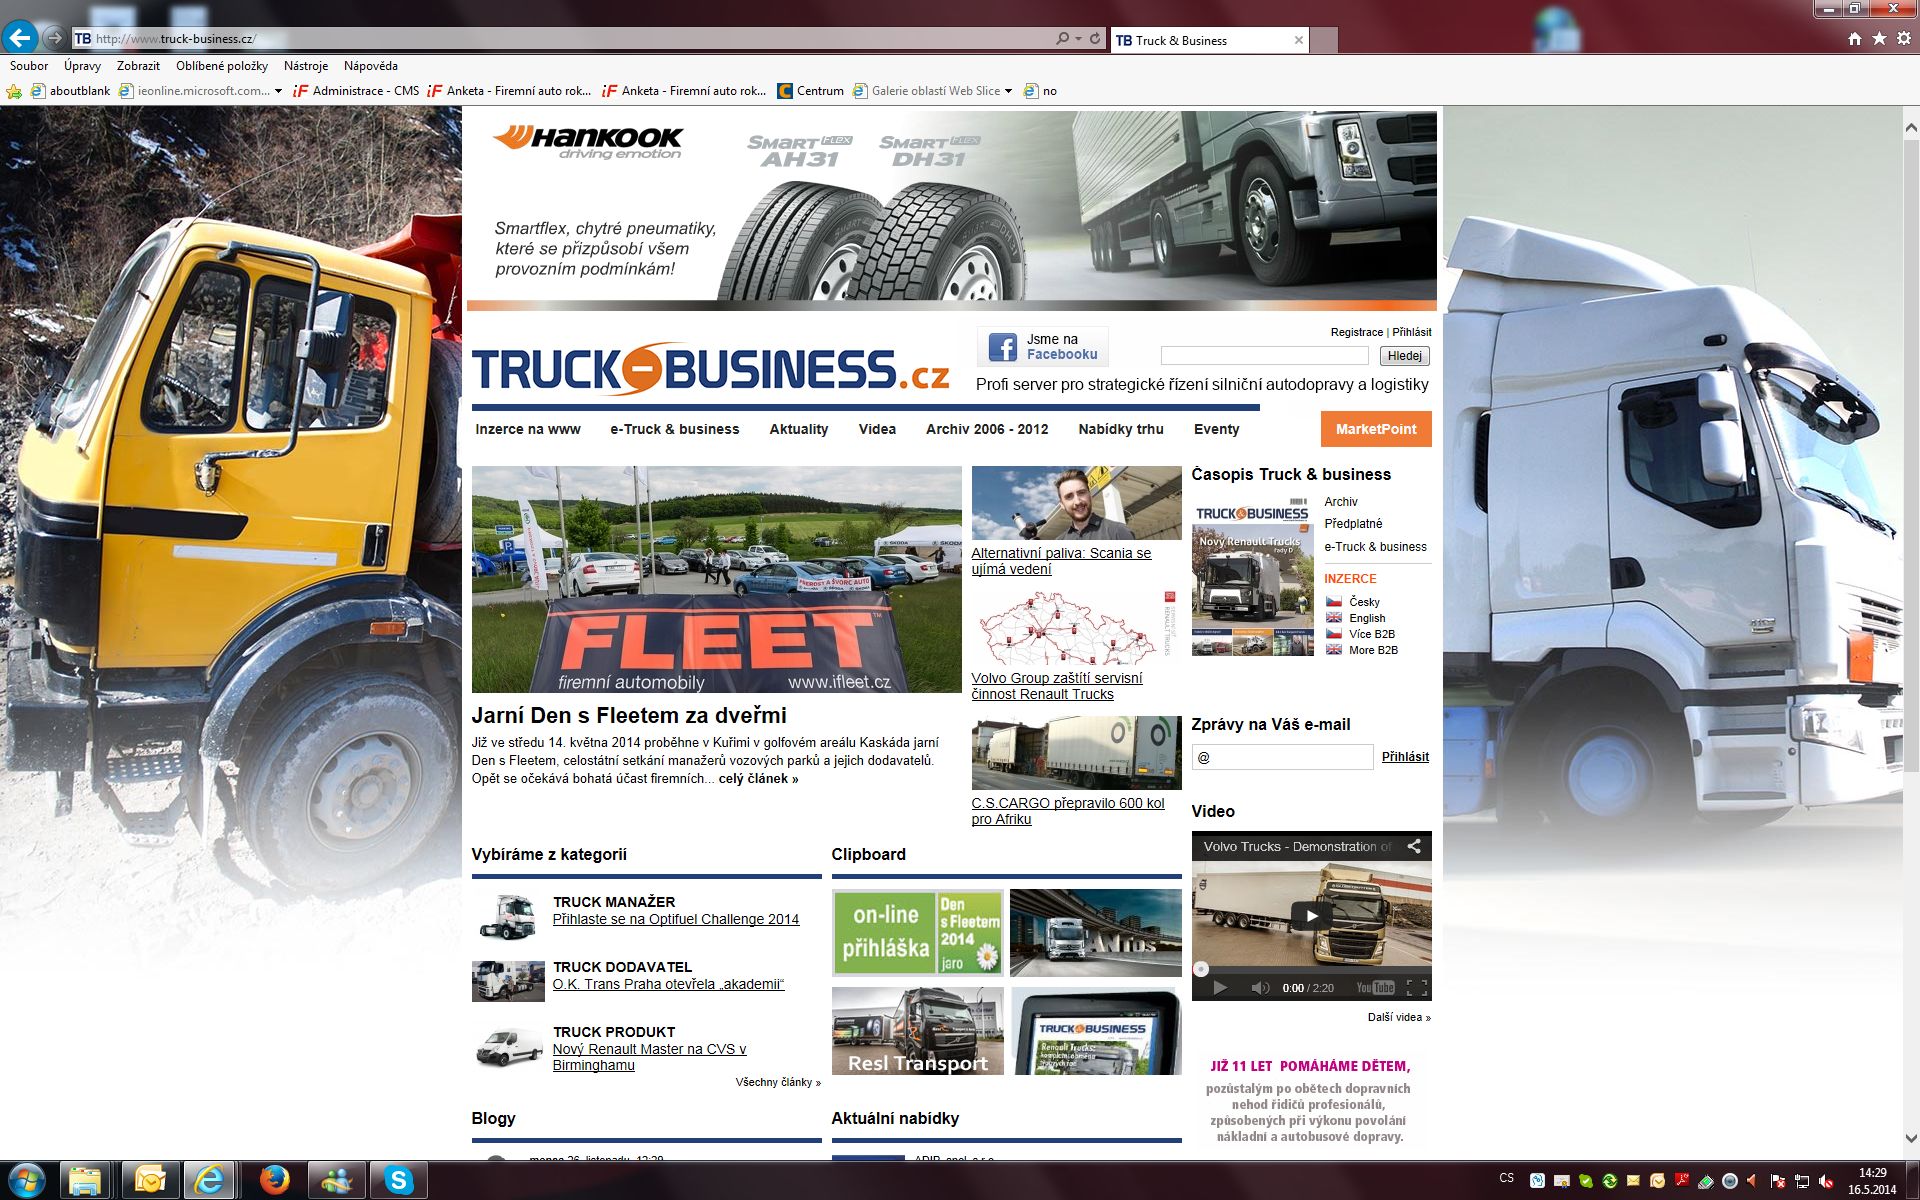Open the Soubor menu
Screen dimensions: 1920x1200
click(29, 66)
